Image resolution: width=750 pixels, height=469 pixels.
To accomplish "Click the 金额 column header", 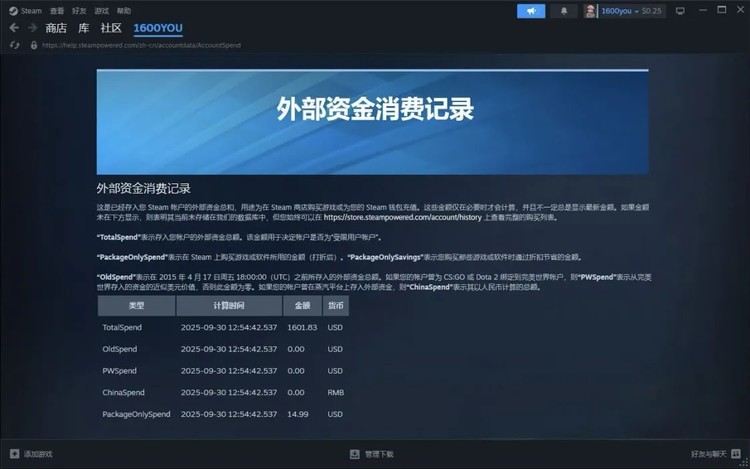I will [x=302, y=305].
